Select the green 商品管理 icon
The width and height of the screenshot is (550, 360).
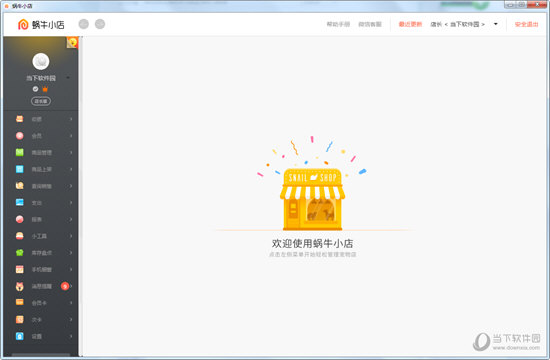(x=20, y=152)
